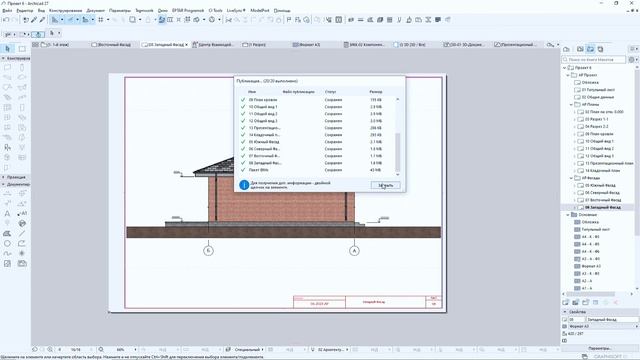Switch to 1-й этаж tab
This screenshot has width=640, height=360.
tap(59, 44)
